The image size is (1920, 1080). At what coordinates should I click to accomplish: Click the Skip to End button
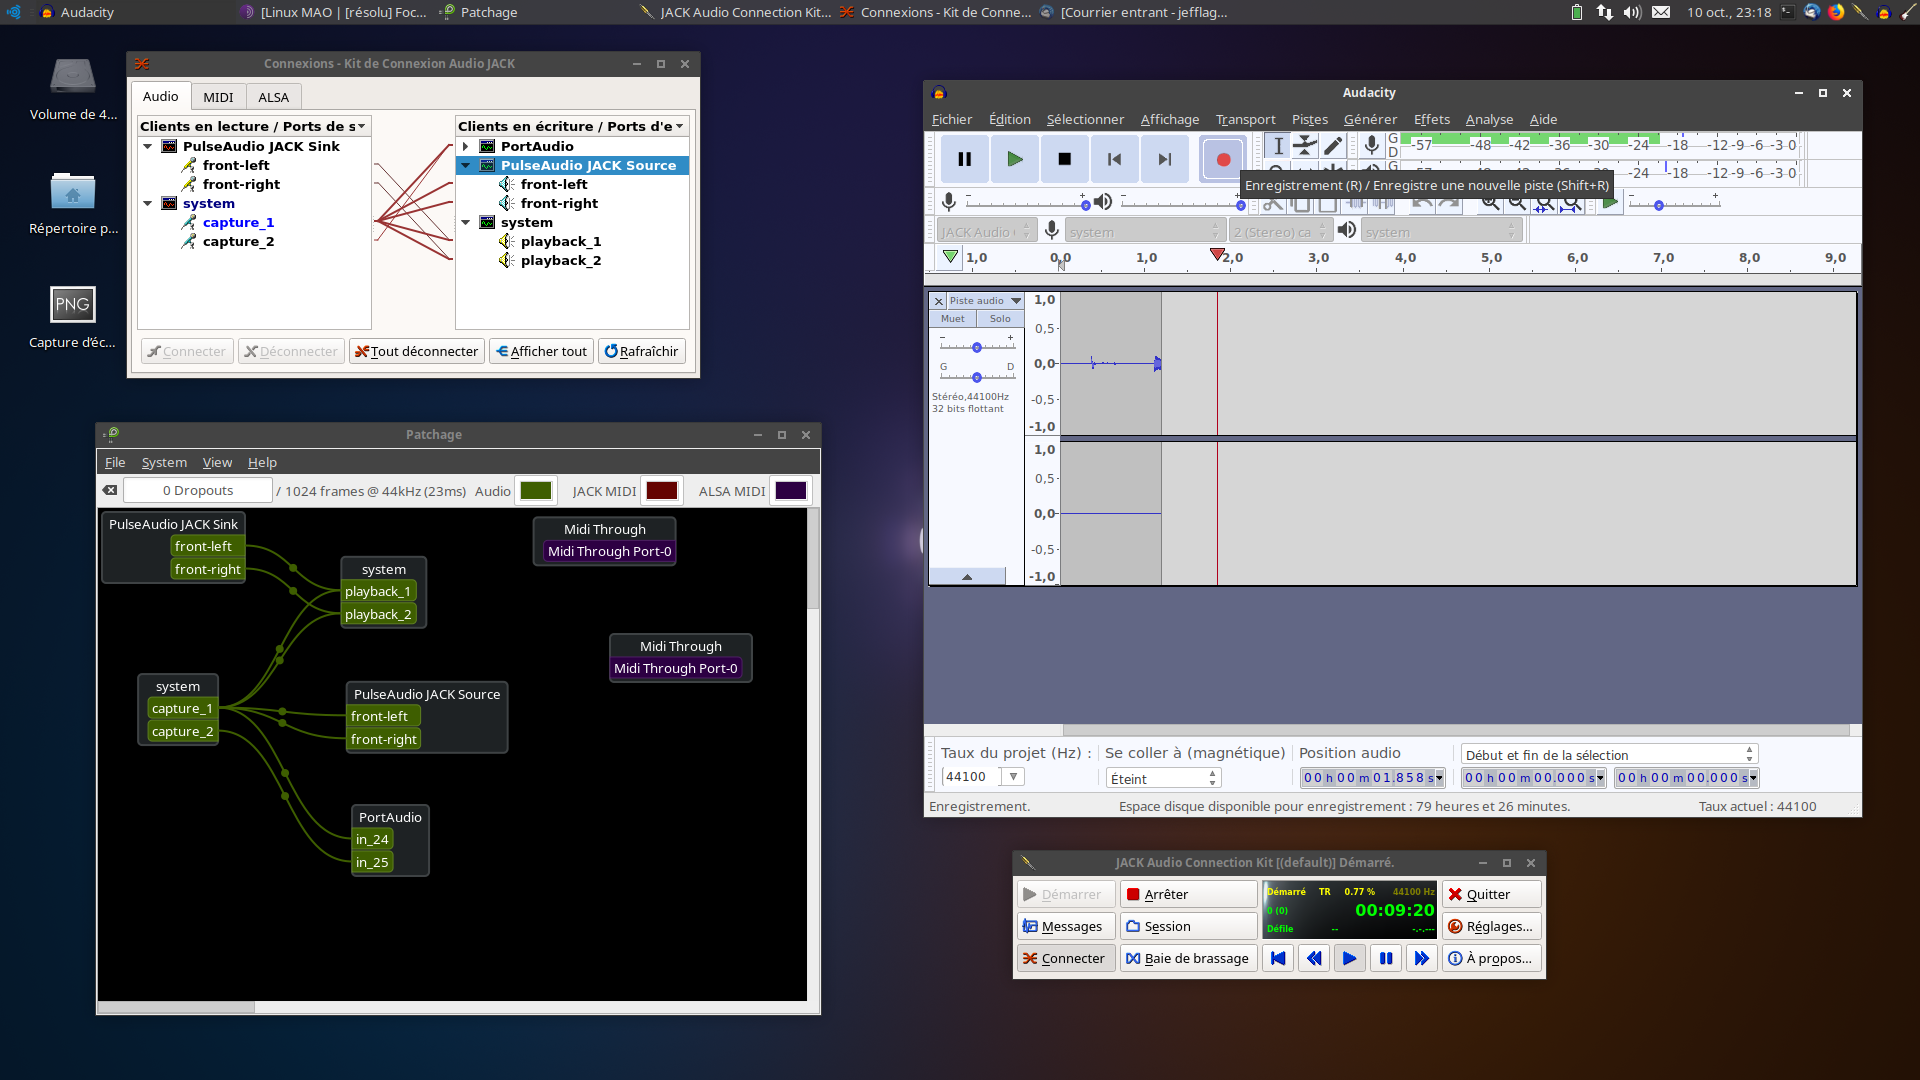point(1164,159)
